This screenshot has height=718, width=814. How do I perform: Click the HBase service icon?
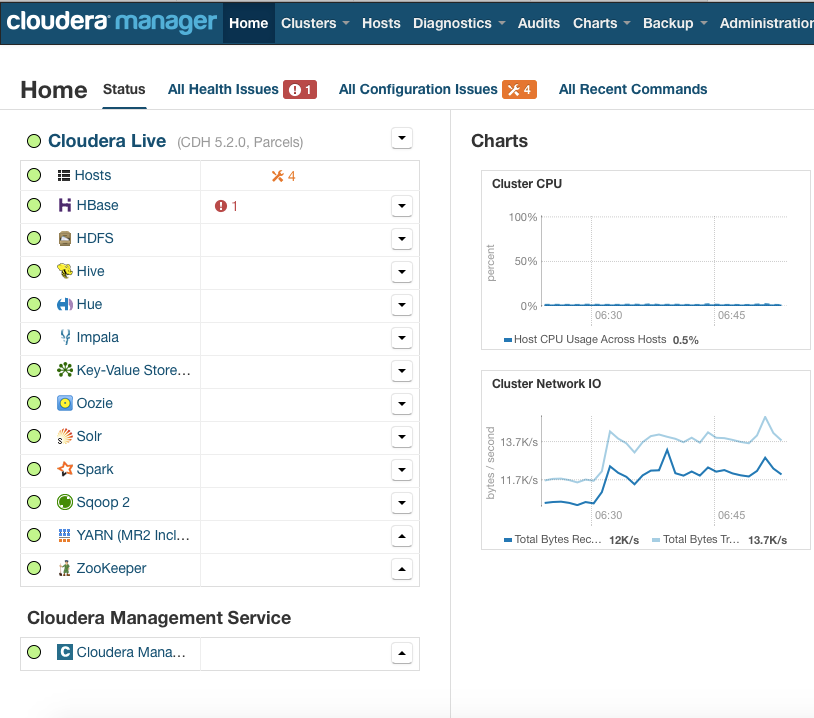pyautogui.click(x=64, y=205)
